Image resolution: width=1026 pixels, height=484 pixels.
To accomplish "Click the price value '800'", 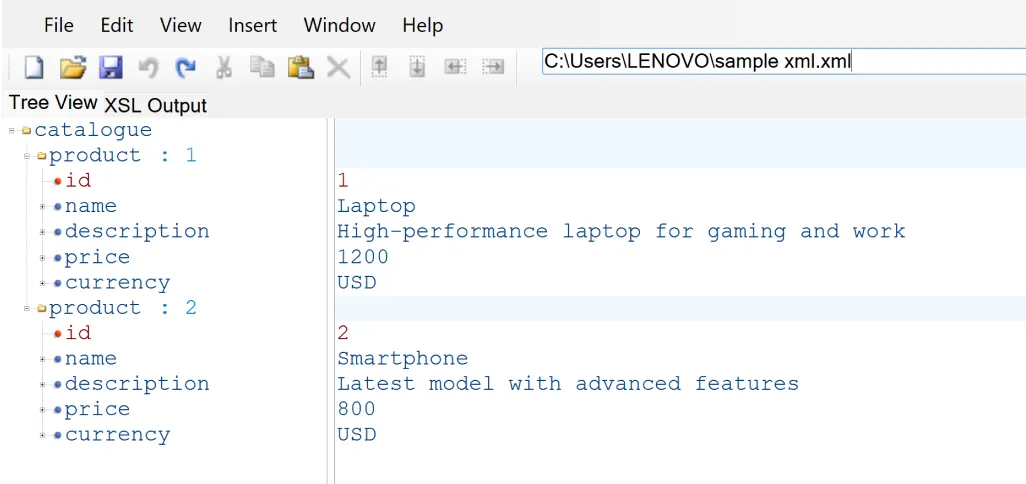I will 357,409.
